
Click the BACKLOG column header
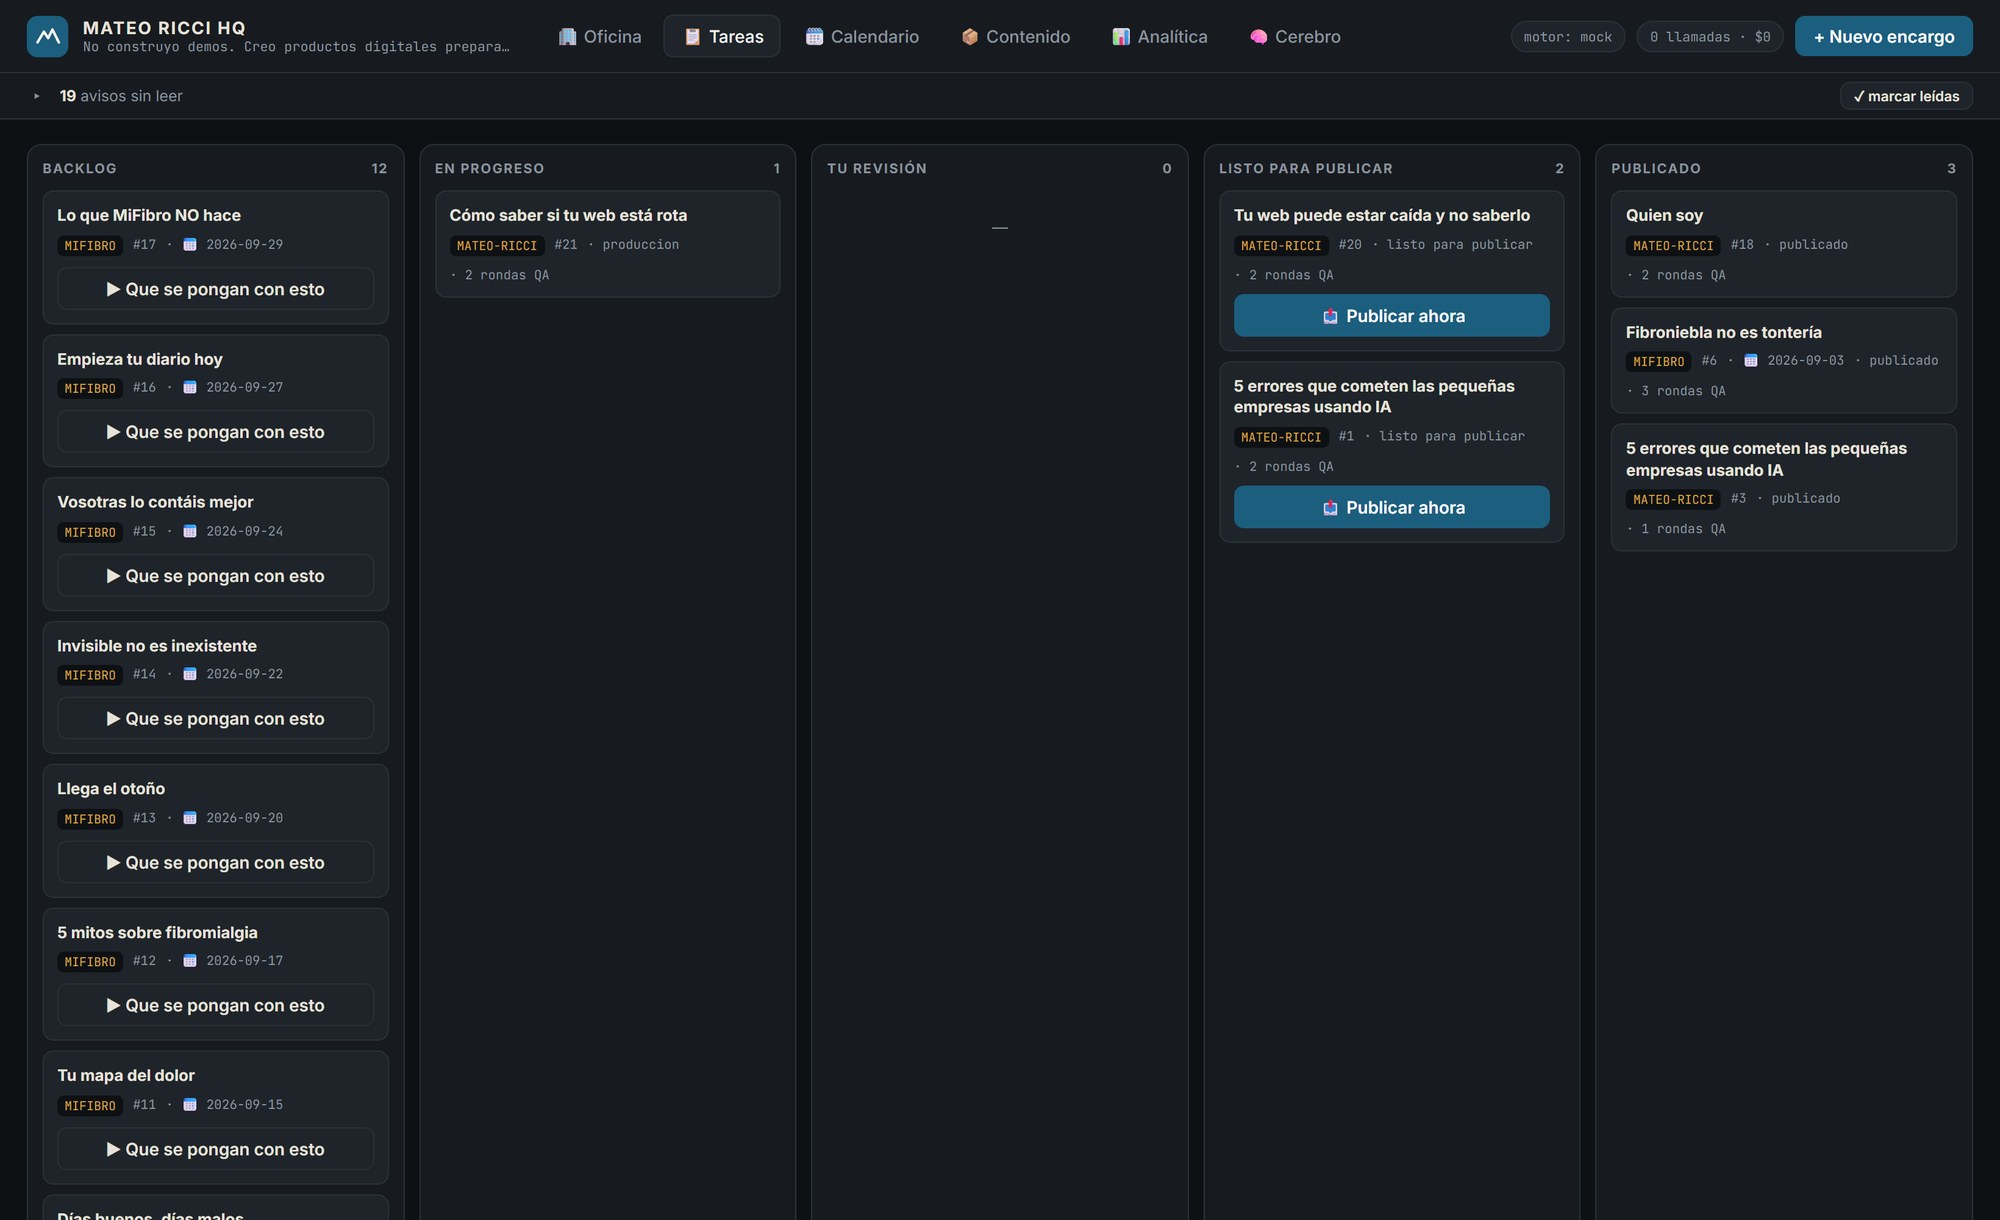79,169
